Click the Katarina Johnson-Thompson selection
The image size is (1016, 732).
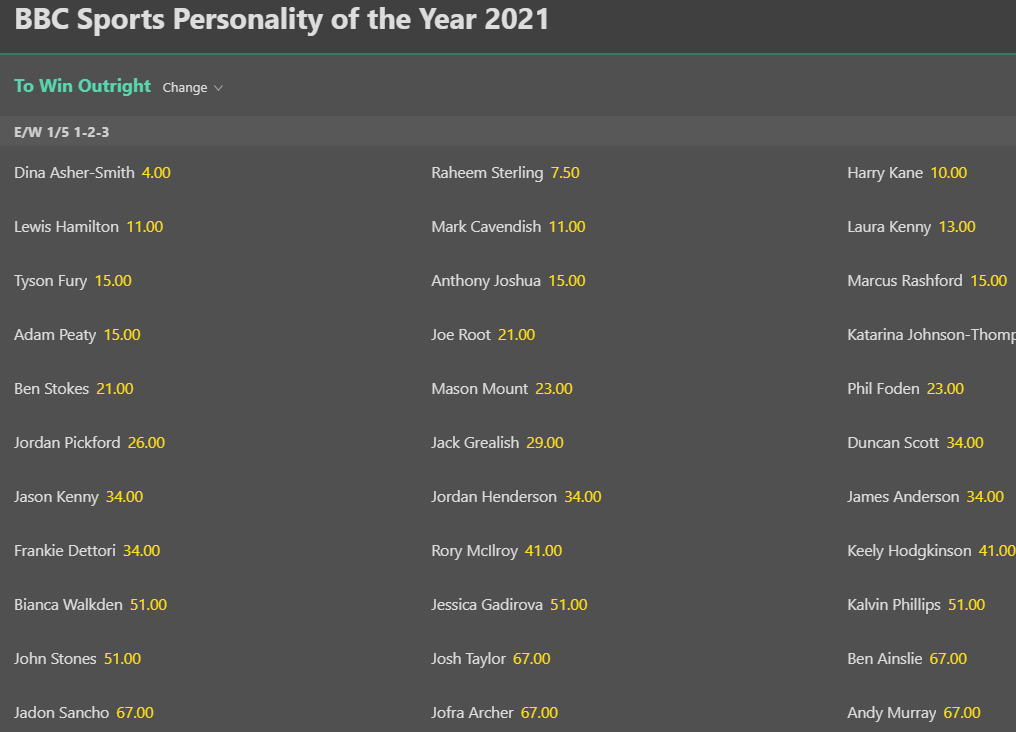click(930, 335)
